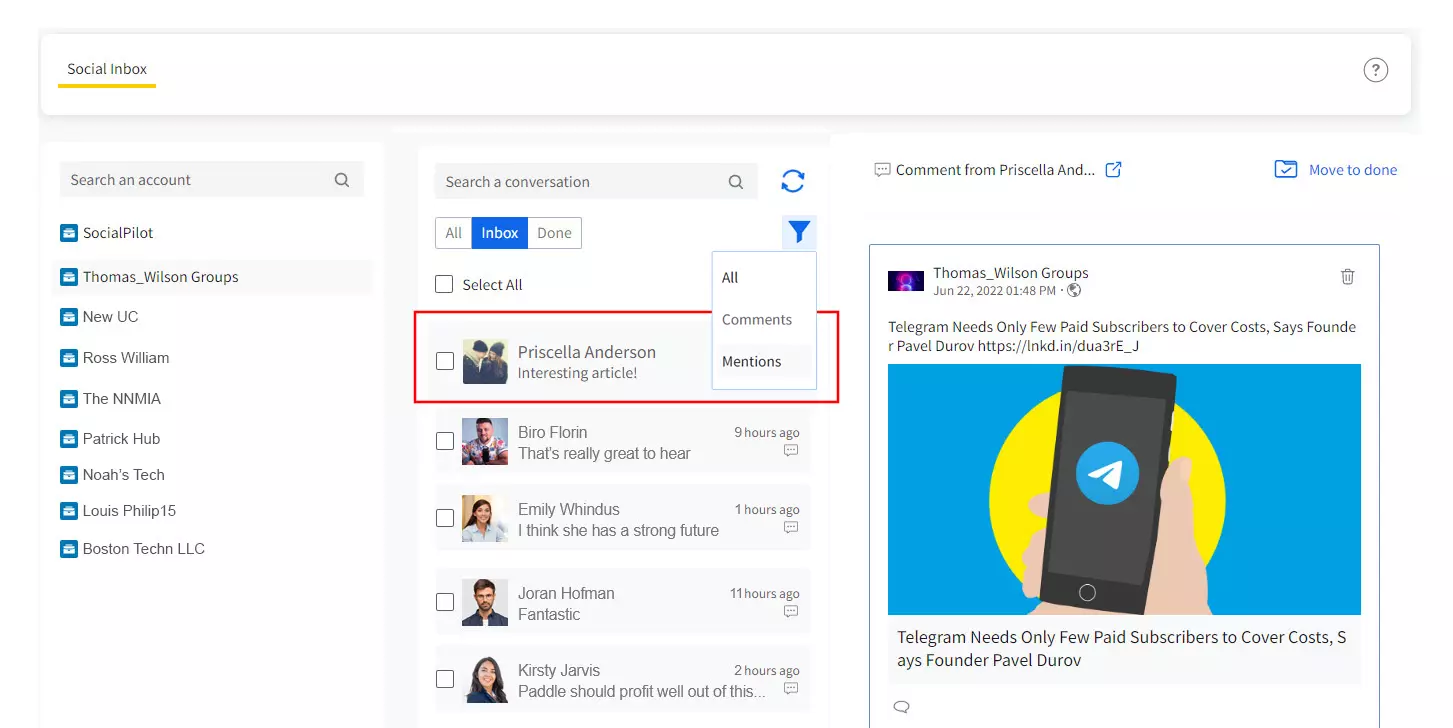
Task: Open the Social Inbox tab
Action: [106, 69]
